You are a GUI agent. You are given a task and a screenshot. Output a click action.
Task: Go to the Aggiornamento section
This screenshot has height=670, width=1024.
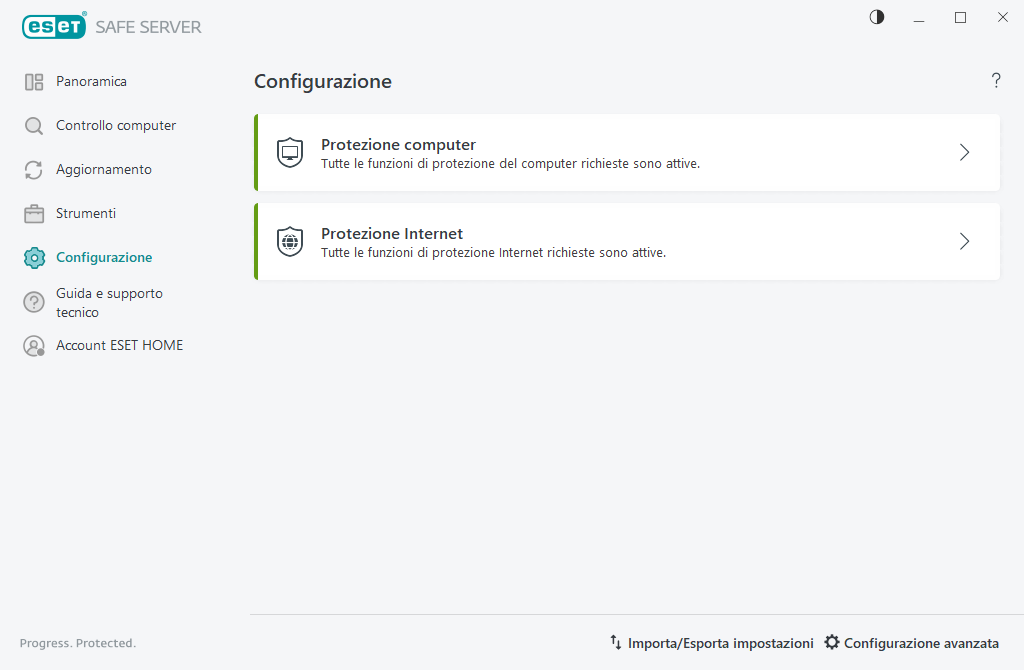coord(104,170)
